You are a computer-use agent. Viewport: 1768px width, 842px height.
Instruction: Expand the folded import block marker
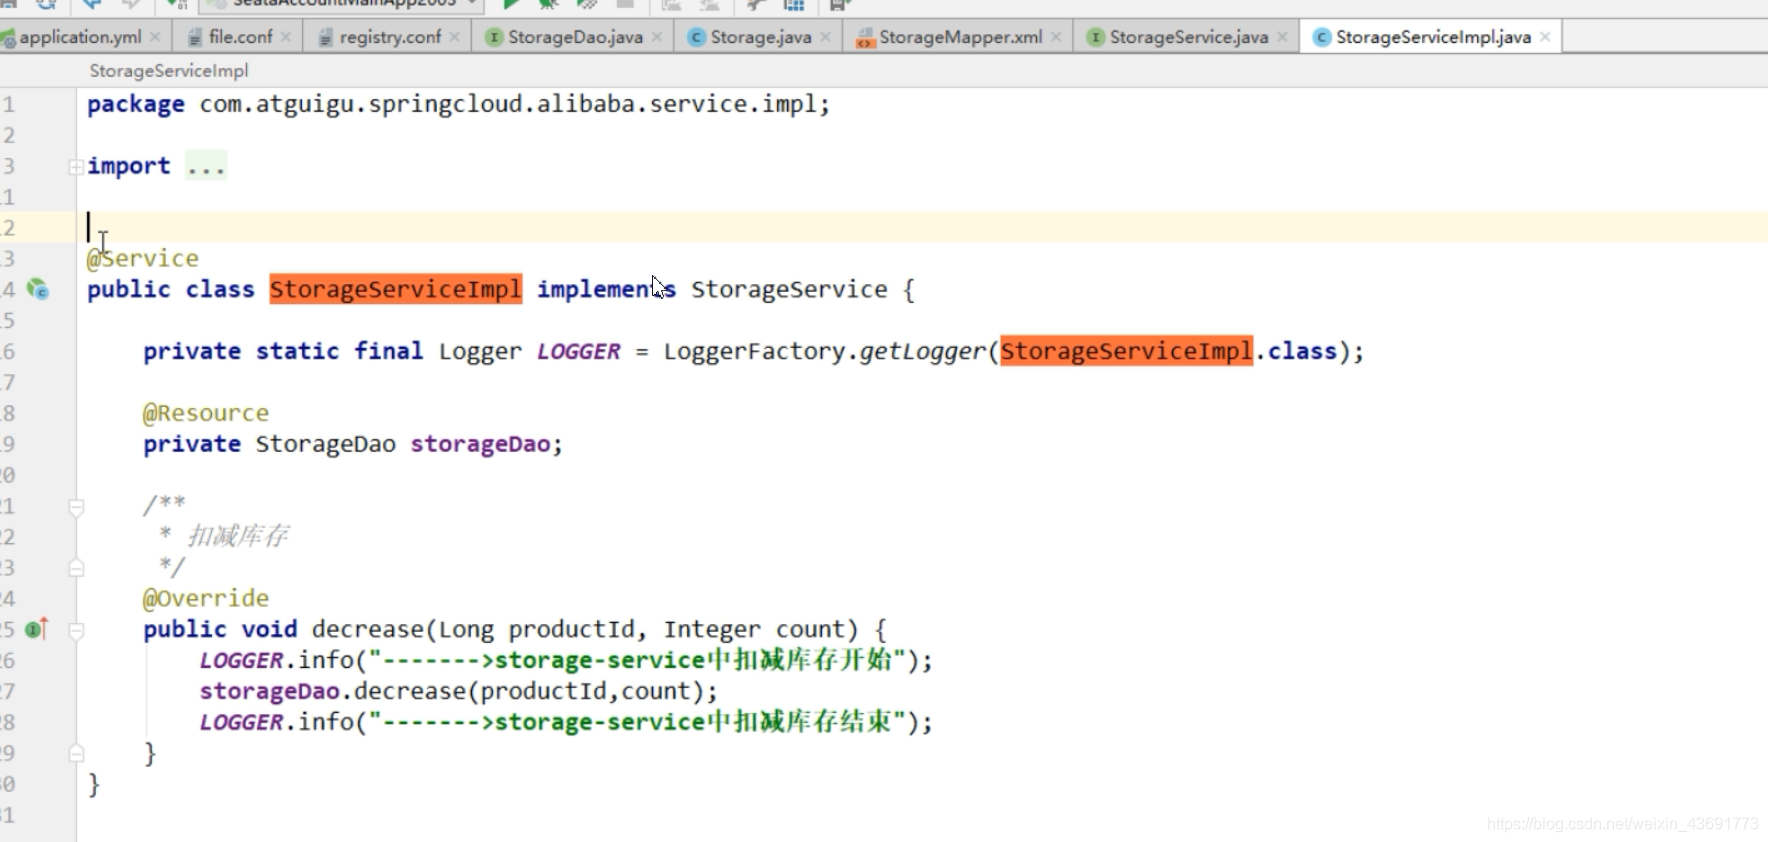pyautogui.click(x=76, y=167)
